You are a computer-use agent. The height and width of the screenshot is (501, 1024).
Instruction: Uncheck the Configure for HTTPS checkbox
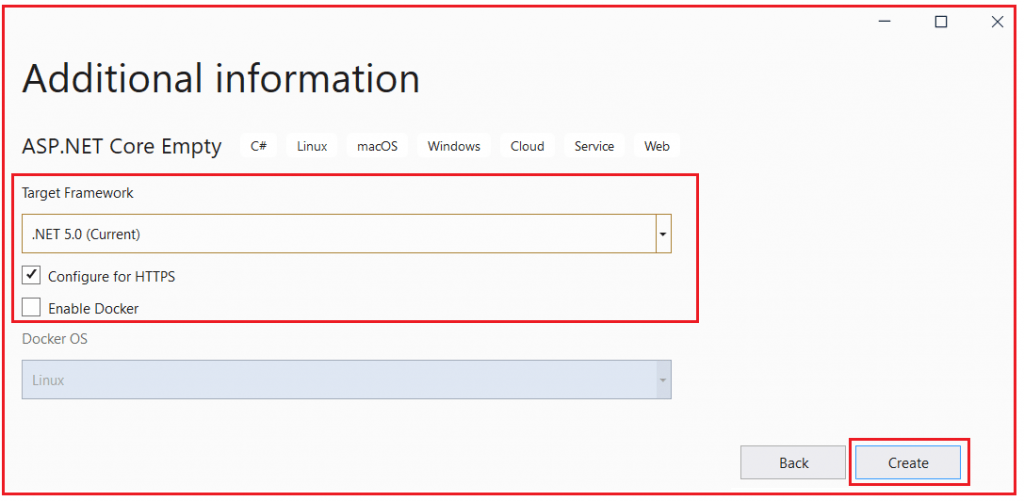pyautogui.click(x=31, y=276)
